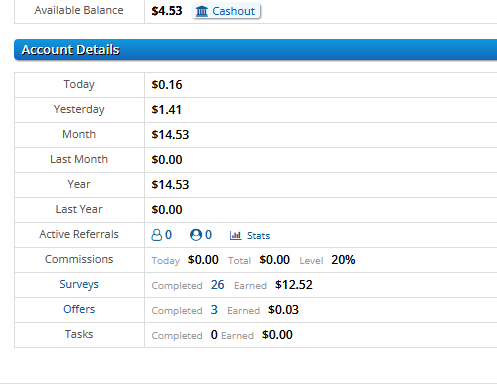Viewport: 497px width, 392px height.
Task: Click the Month row's $14.53 value
Action: [x=170, y=135]
